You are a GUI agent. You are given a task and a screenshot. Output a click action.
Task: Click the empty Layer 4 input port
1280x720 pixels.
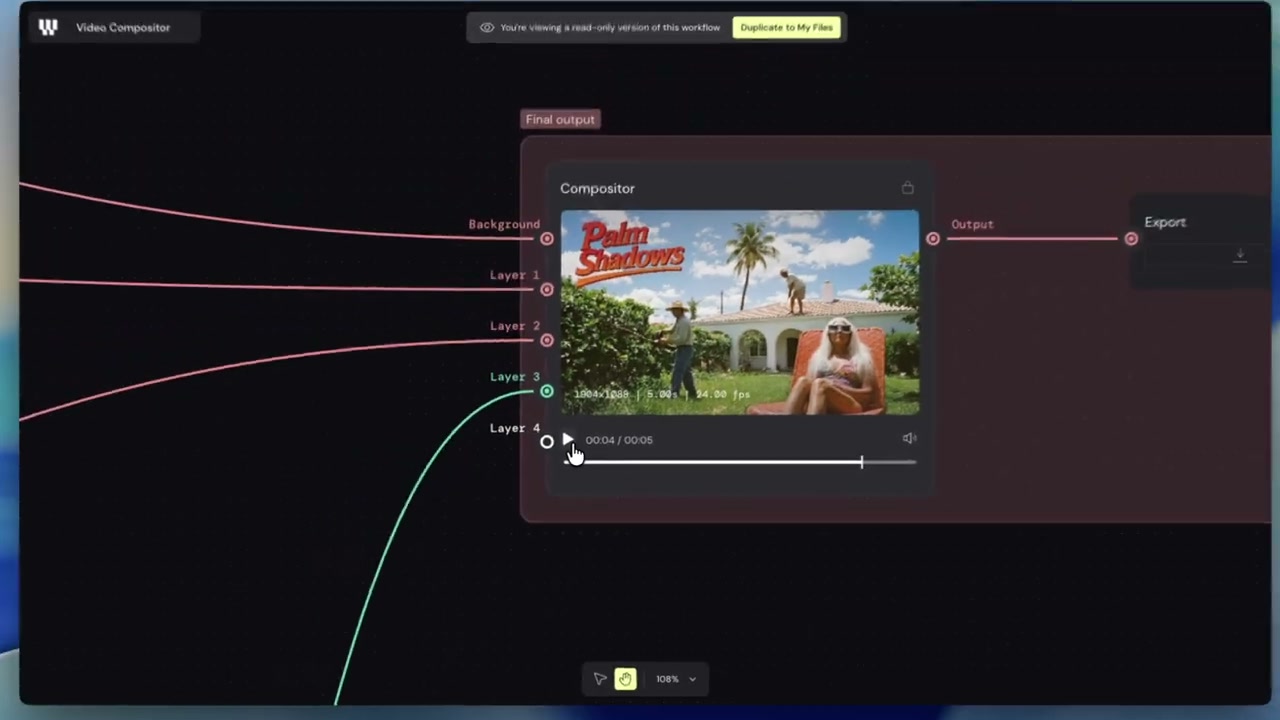(x=547, y=442)
